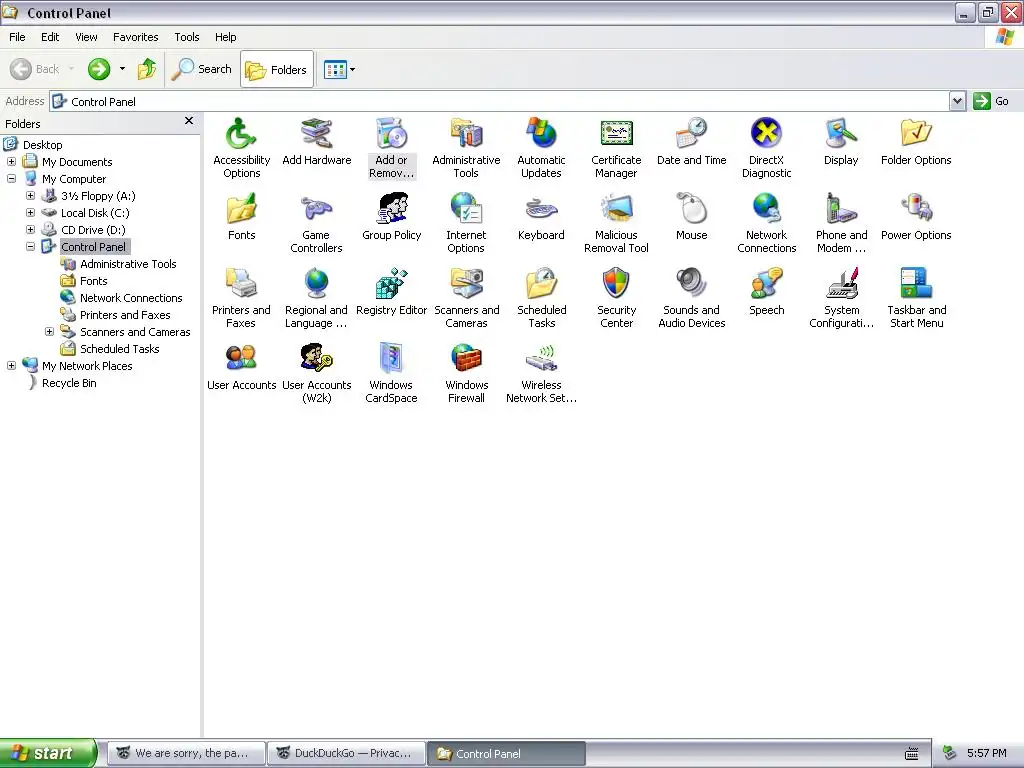This screenshot has height=768, width=1024.
Task: Open the Help menu
Action: pyautogui.click(x=225, y=37)
